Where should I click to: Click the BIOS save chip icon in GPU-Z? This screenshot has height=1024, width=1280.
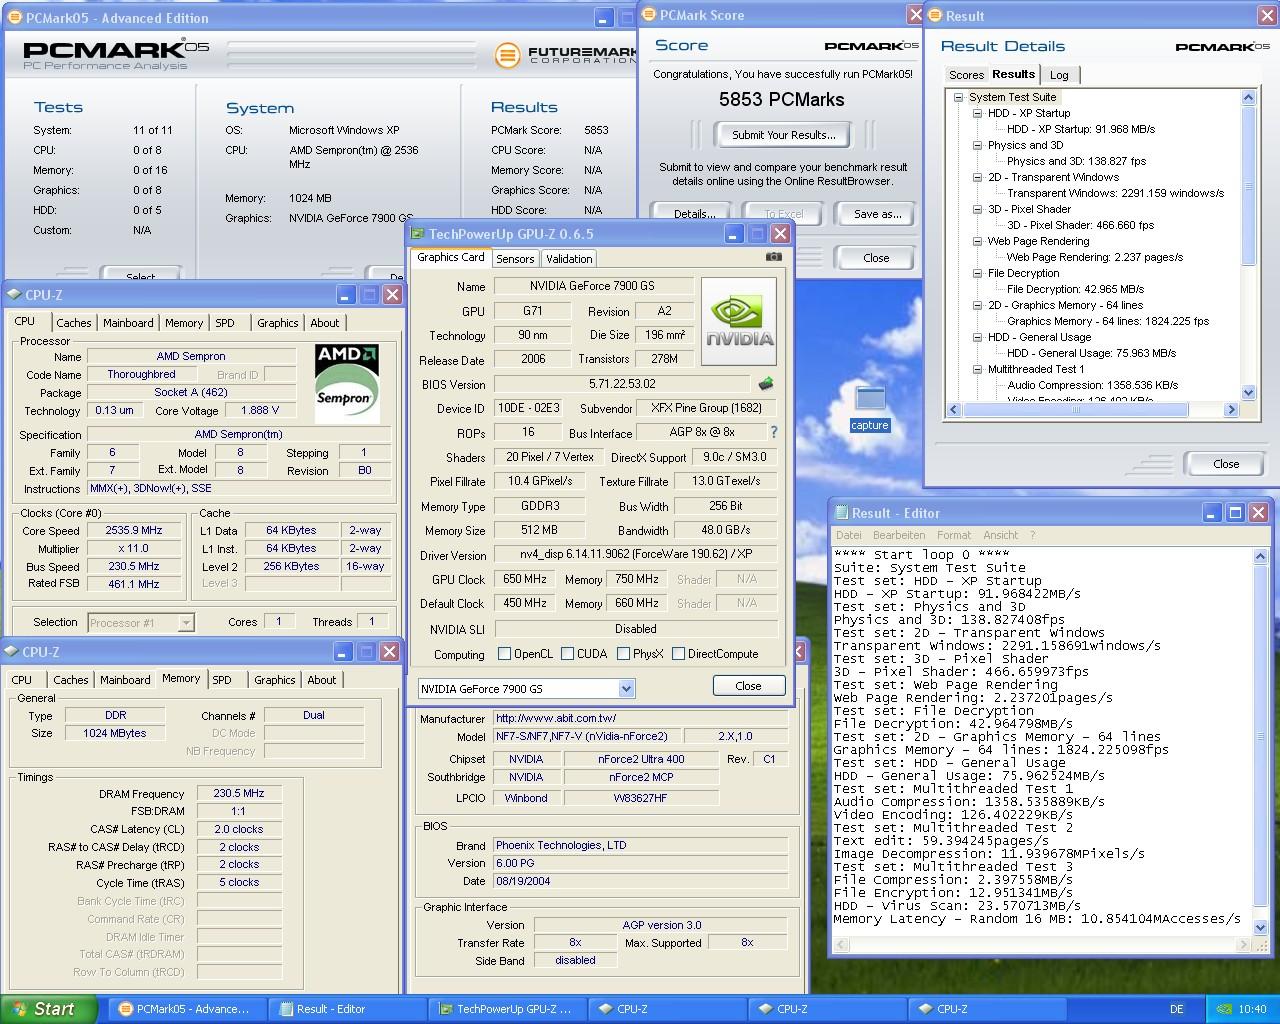coord(766,384)
